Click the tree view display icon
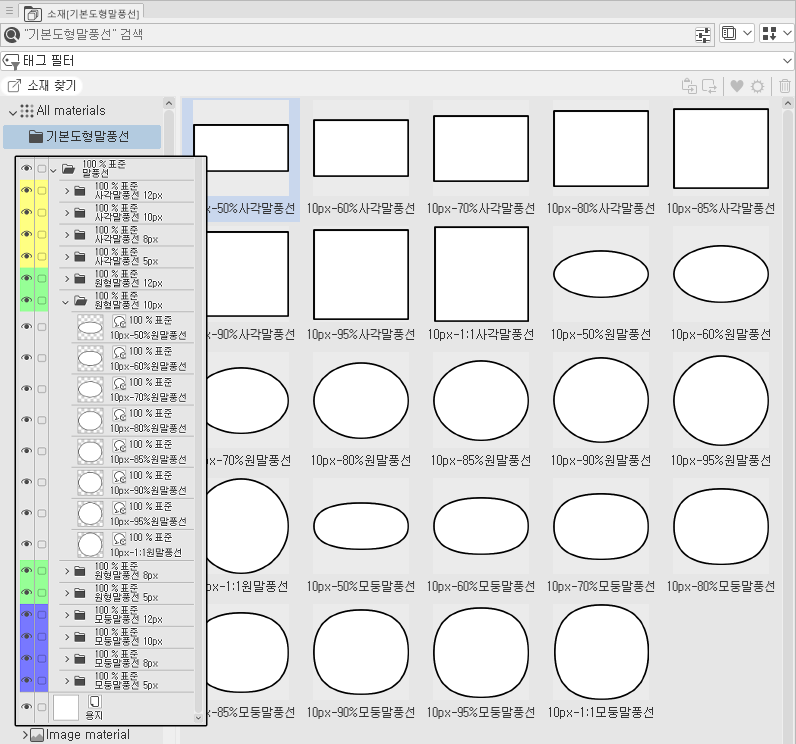 click(729, 33)
